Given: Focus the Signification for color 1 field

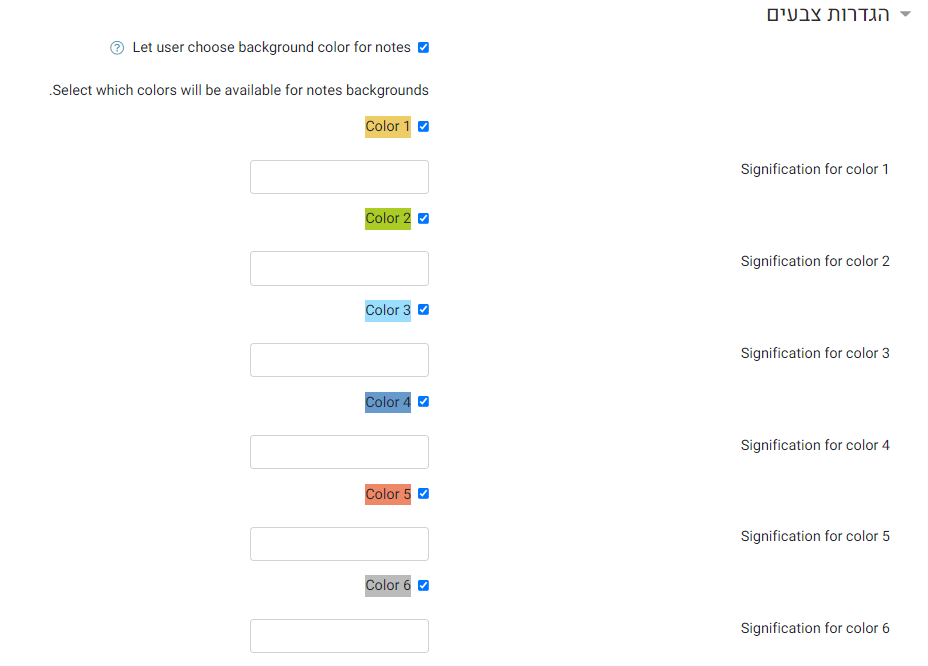Looking at the screenshot, I should (x=339, y=177).
